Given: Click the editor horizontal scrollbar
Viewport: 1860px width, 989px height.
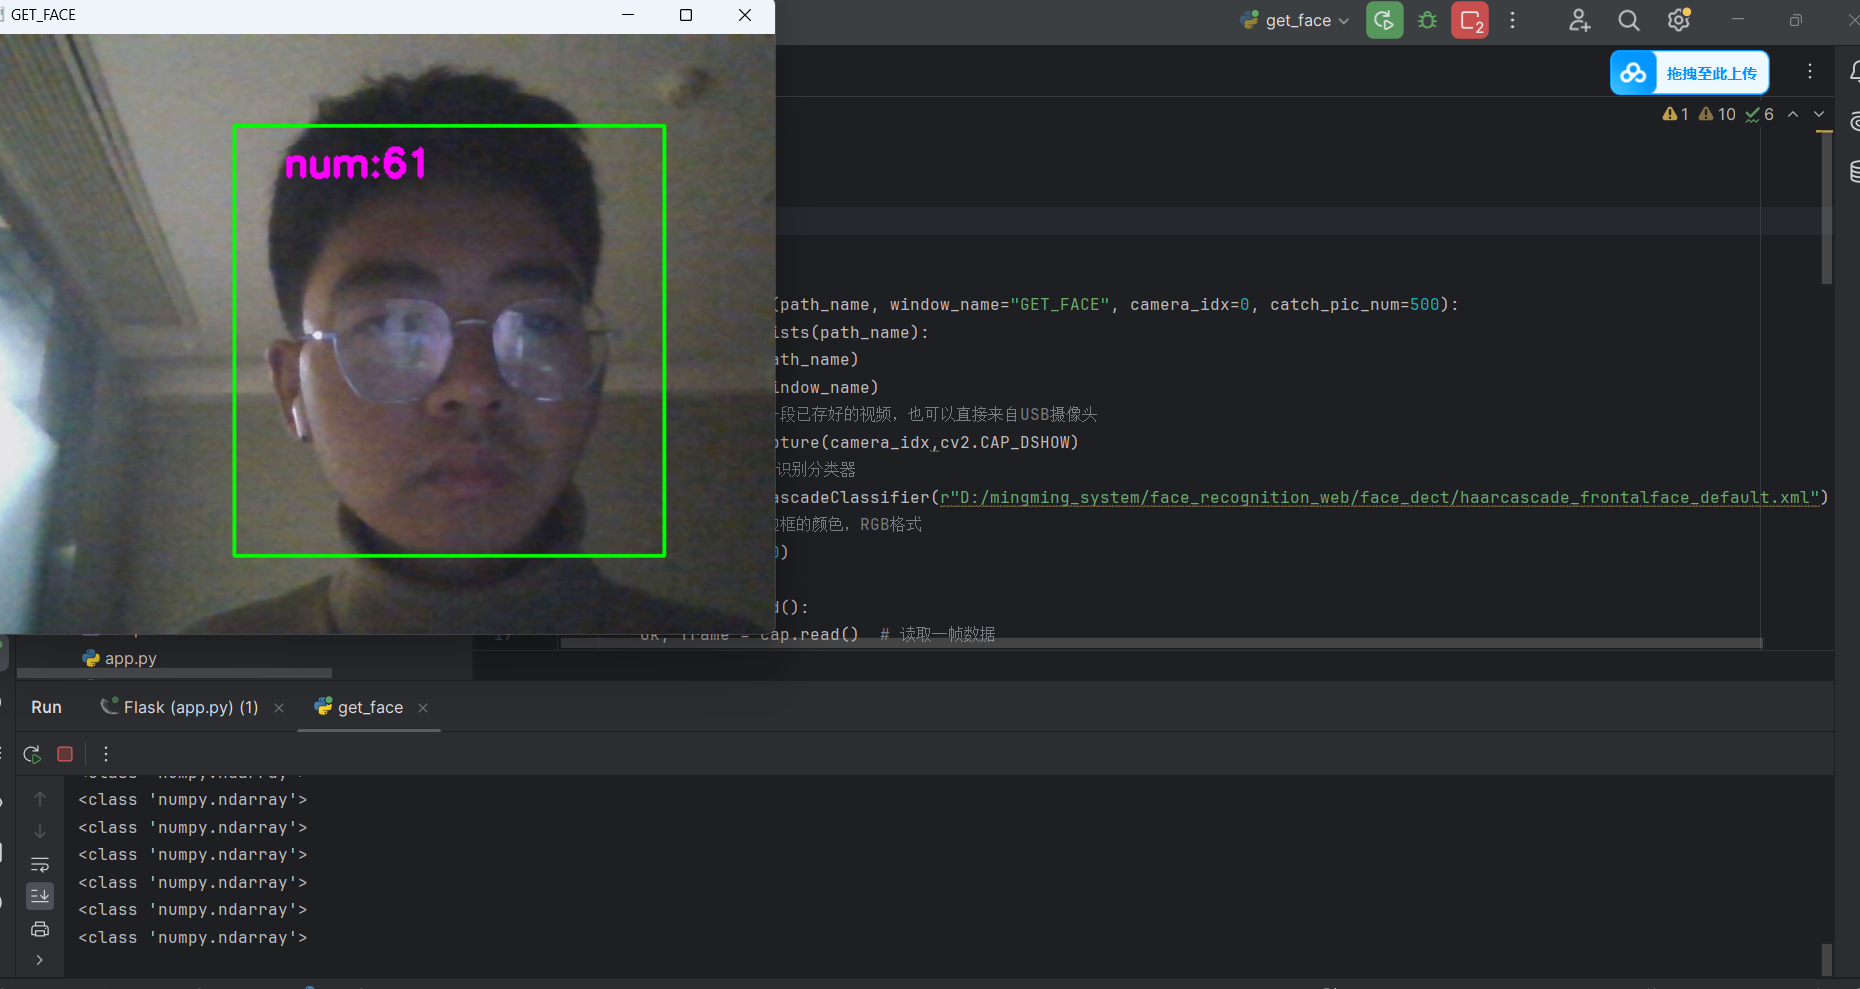Looking at the screenshot, I should pos(1161,643).
